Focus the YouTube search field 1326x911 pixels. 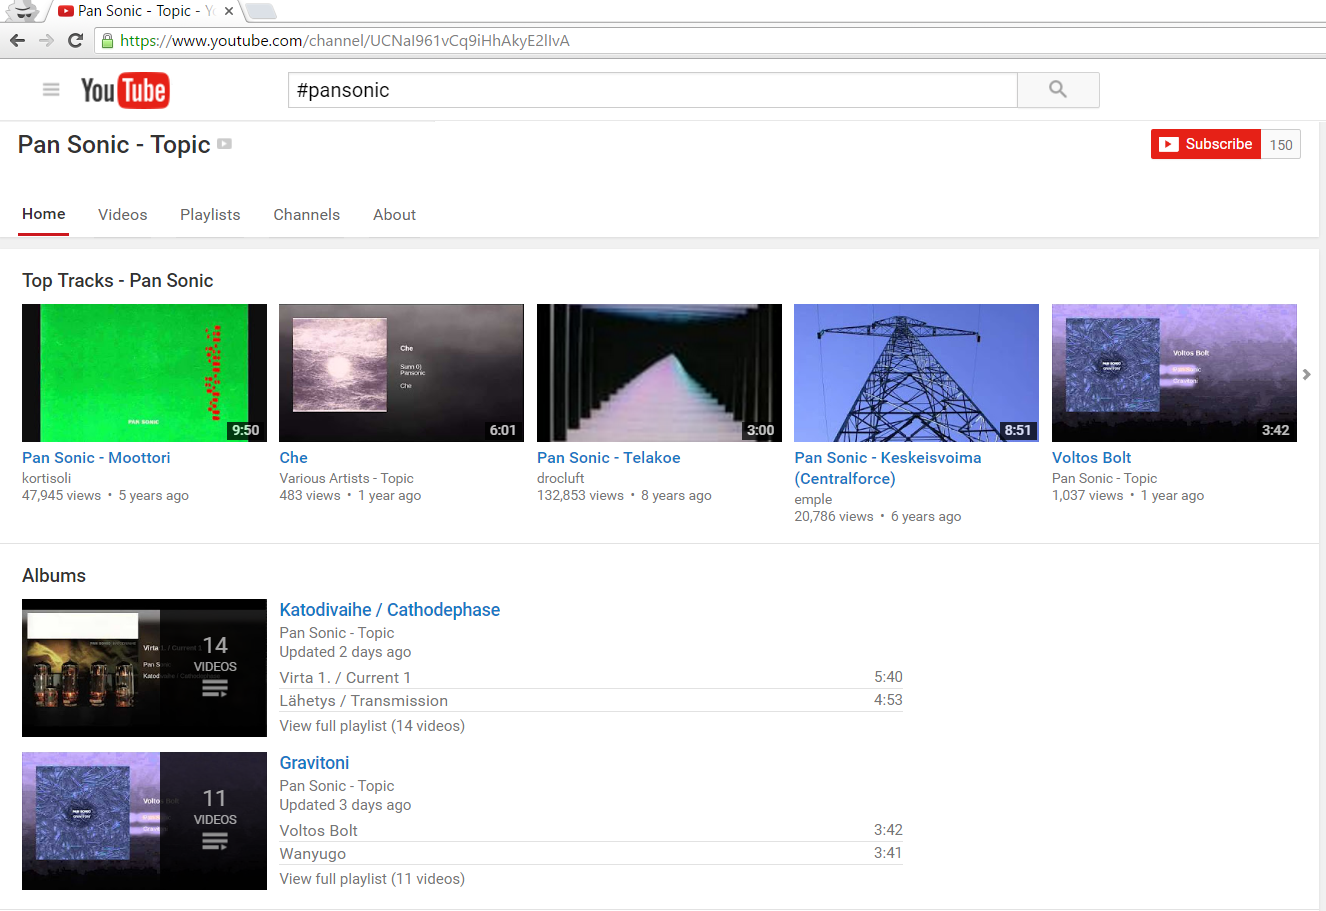pyautogui.click(x=653, y=90)
